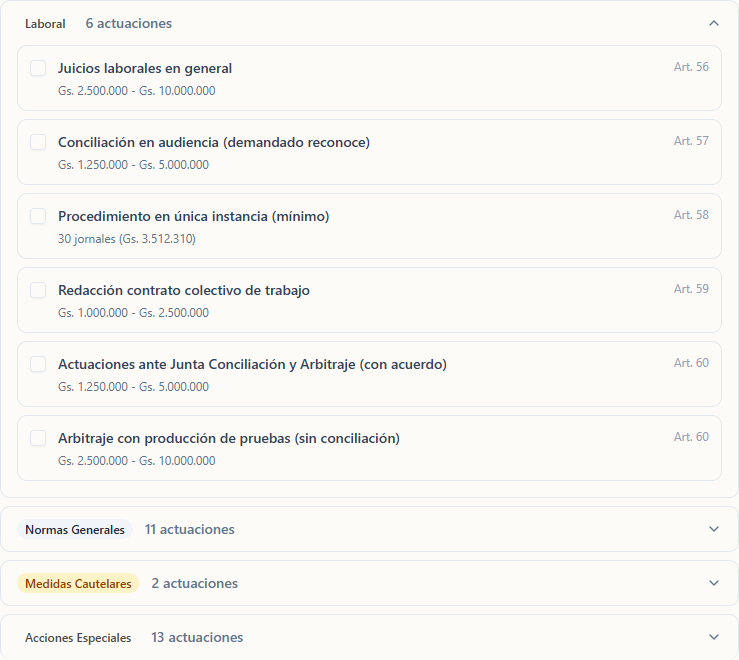The height and width of the screenshot is (660, 739).
Task: Click 'Procedimiento en única instancia (mínimo)' title
Action: coord(194,216)
